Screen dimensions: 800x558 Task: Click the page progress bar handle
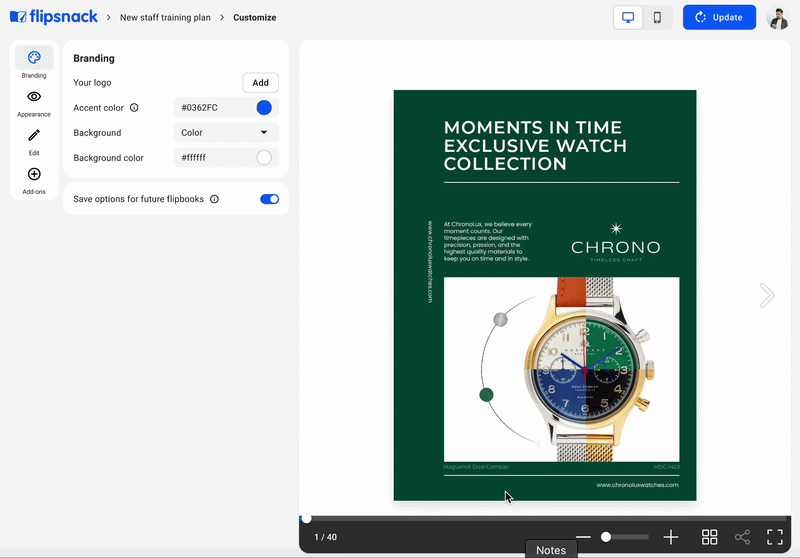(x=306, y=519)
